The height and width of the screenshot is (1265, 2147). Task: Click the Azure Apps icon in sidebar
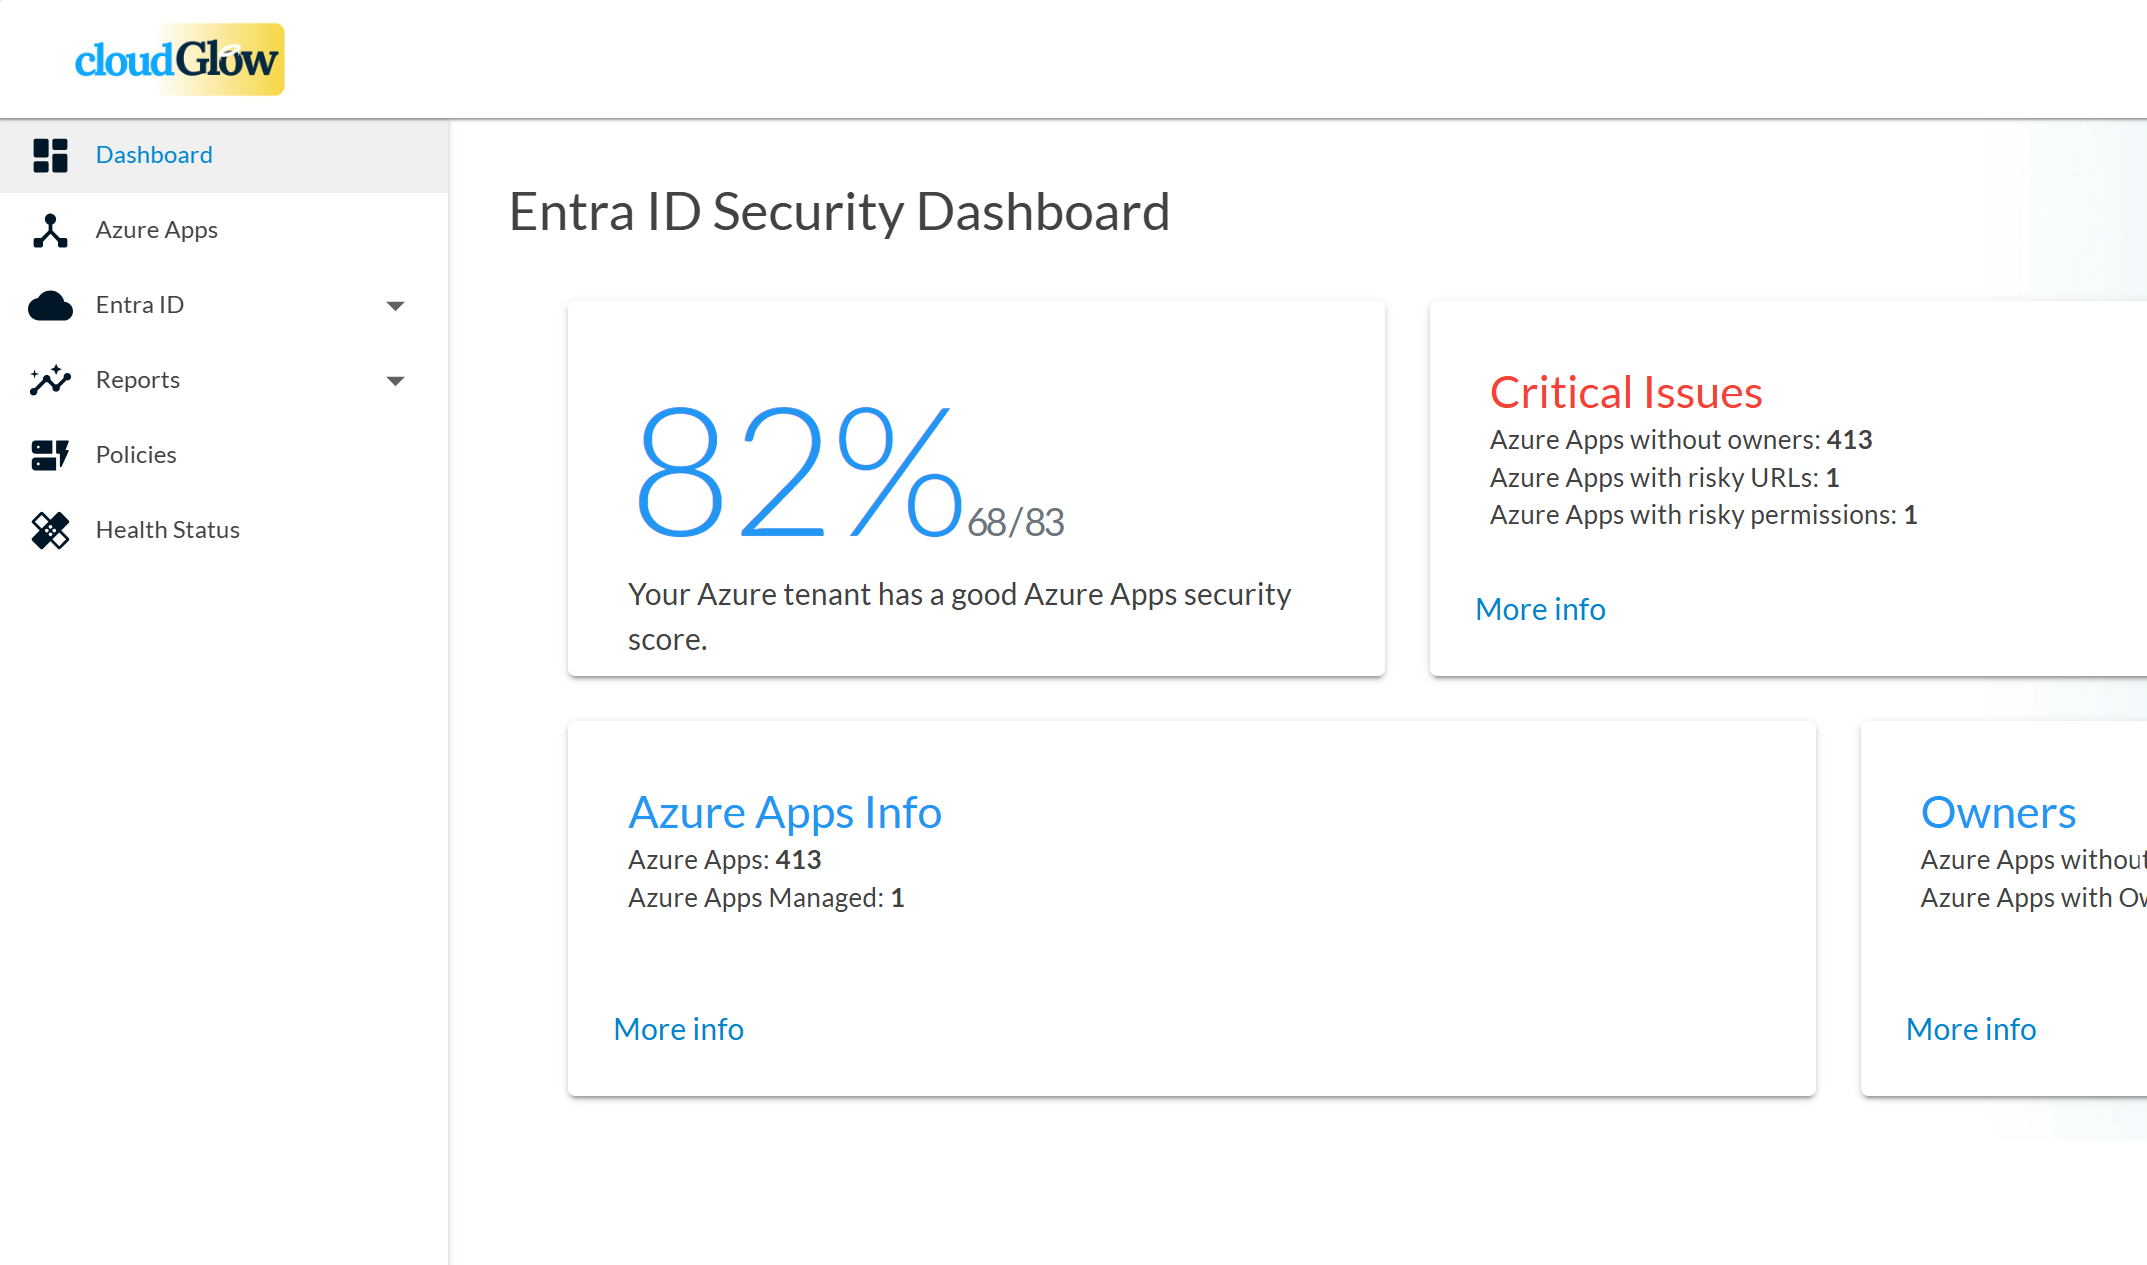(x=48, y=229)
